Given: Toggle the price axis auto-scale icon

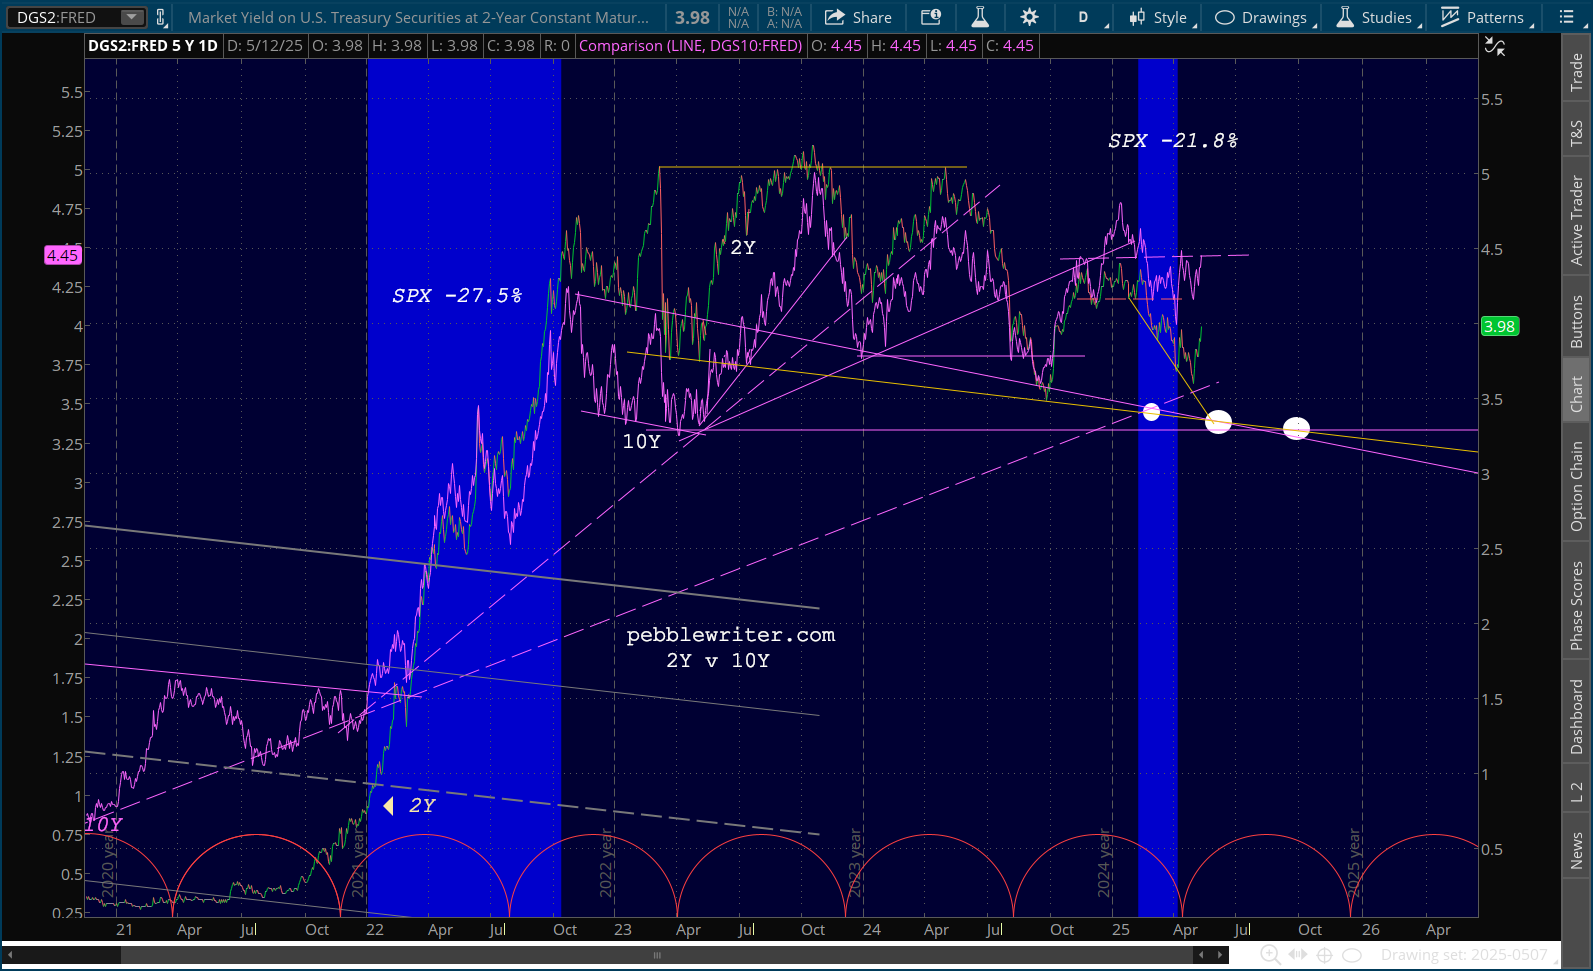Looking at the screenshot, I should [1495, 47].
